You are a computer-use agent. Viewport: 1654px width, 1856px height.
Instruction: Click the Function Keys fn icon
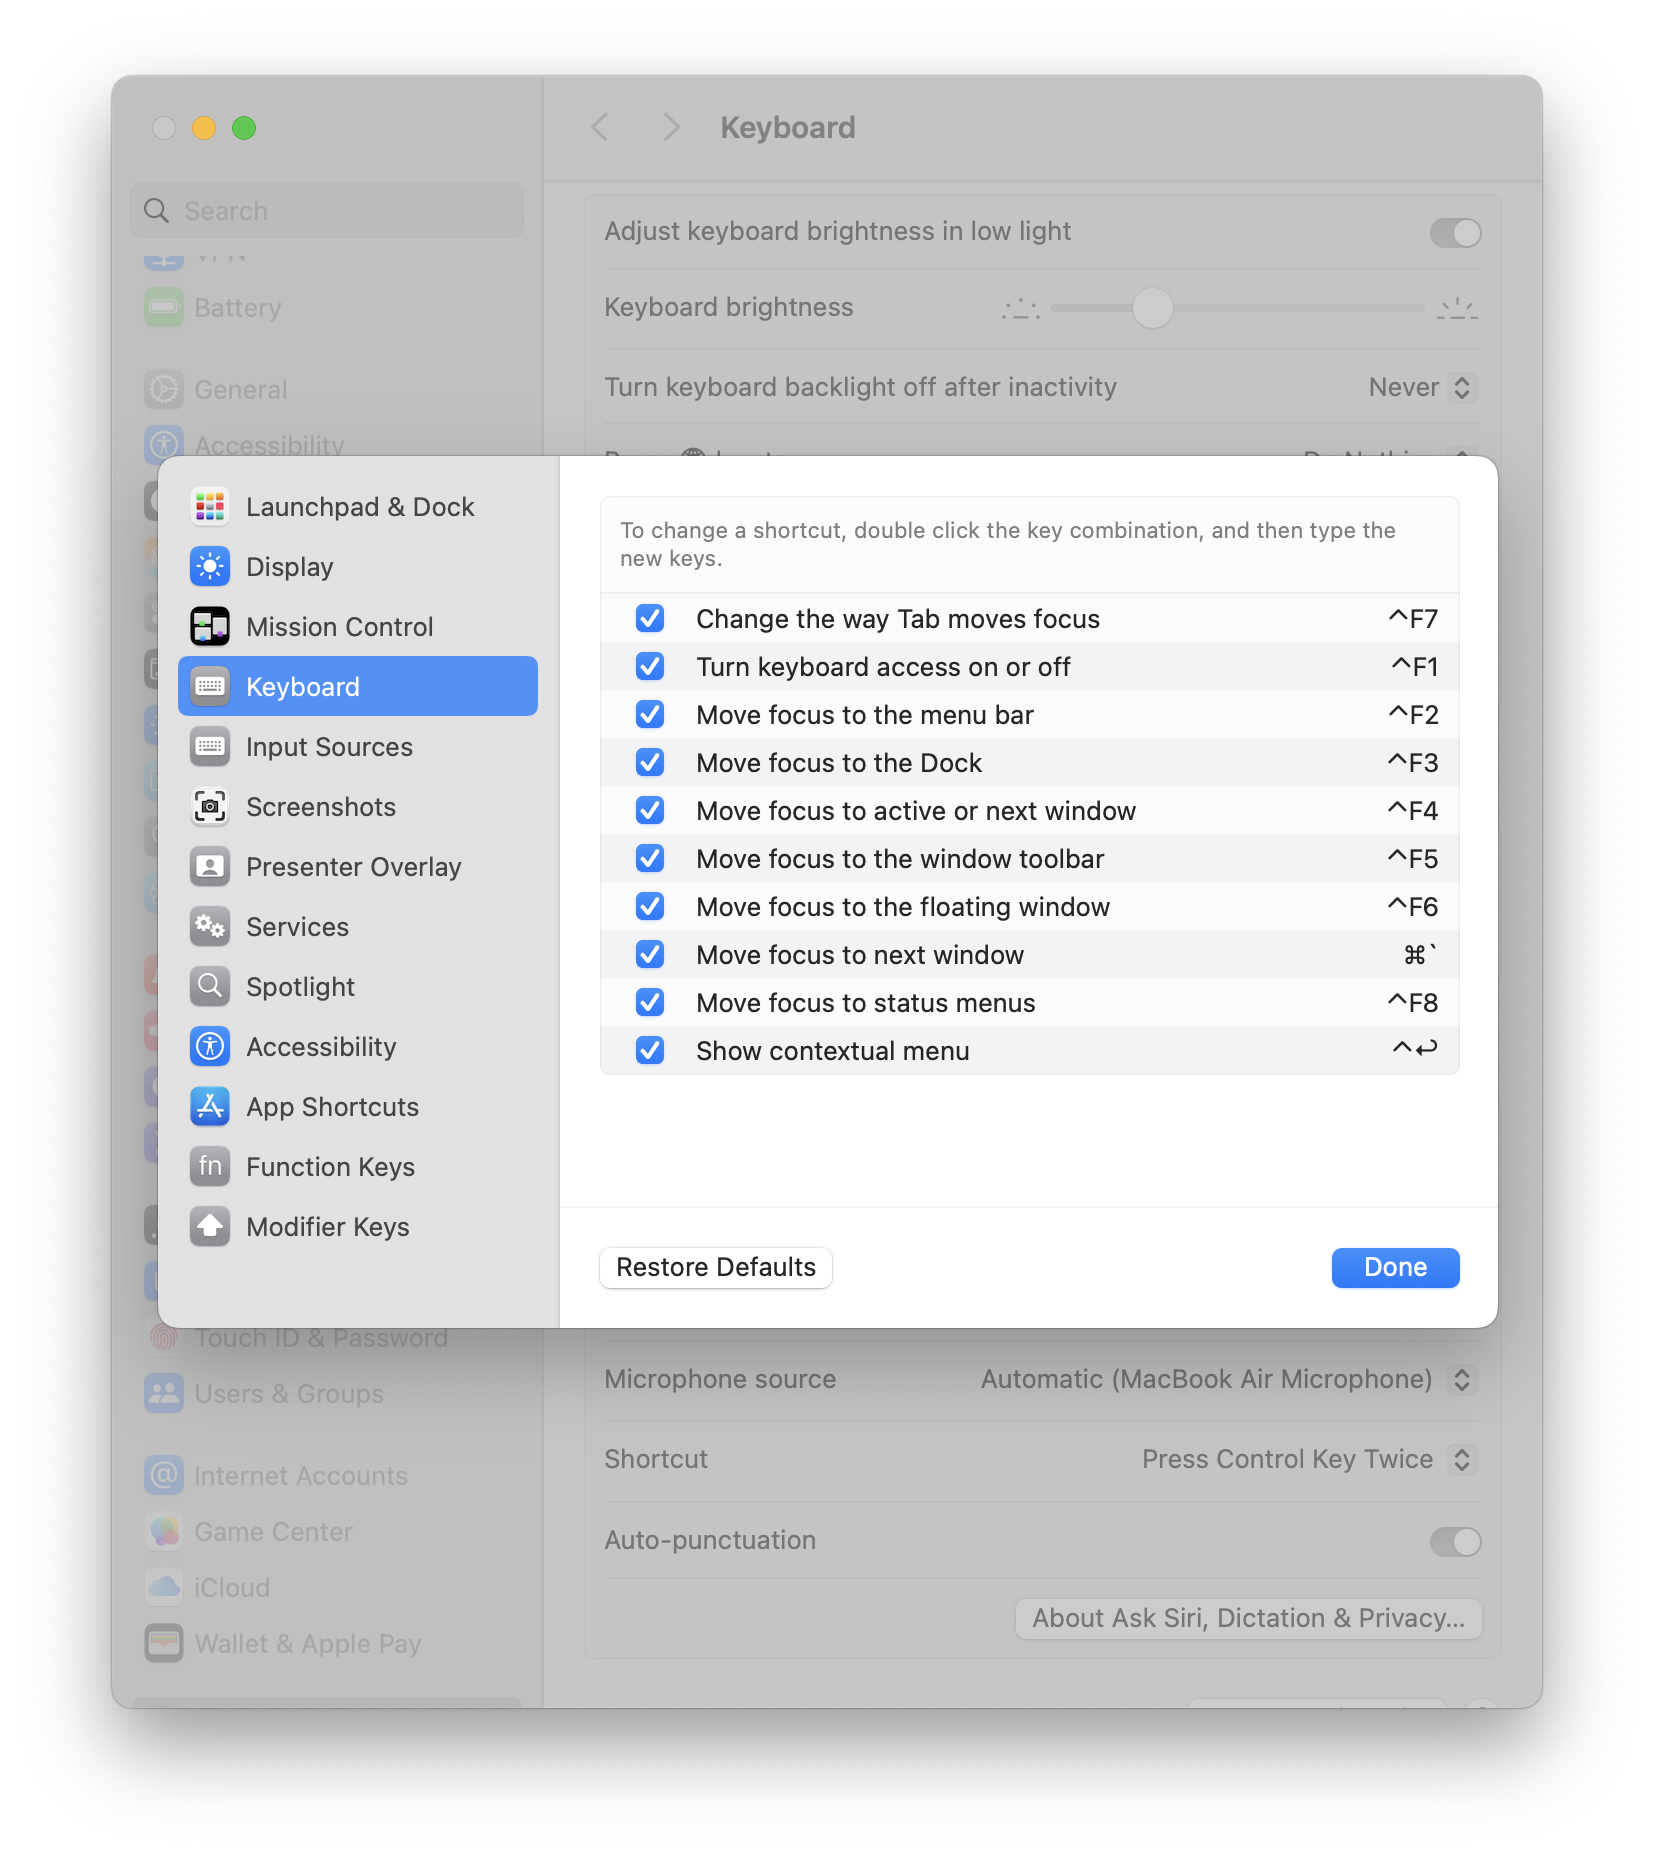click(x=210, y=1167)
